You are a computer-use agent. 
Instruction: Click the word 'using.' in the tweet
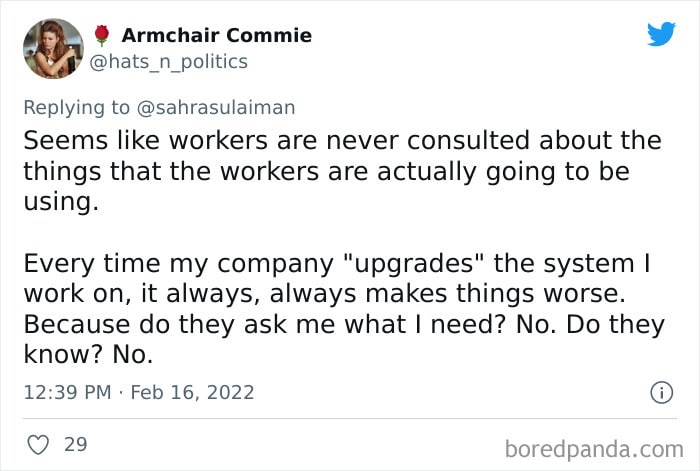[x=61, y=202]
